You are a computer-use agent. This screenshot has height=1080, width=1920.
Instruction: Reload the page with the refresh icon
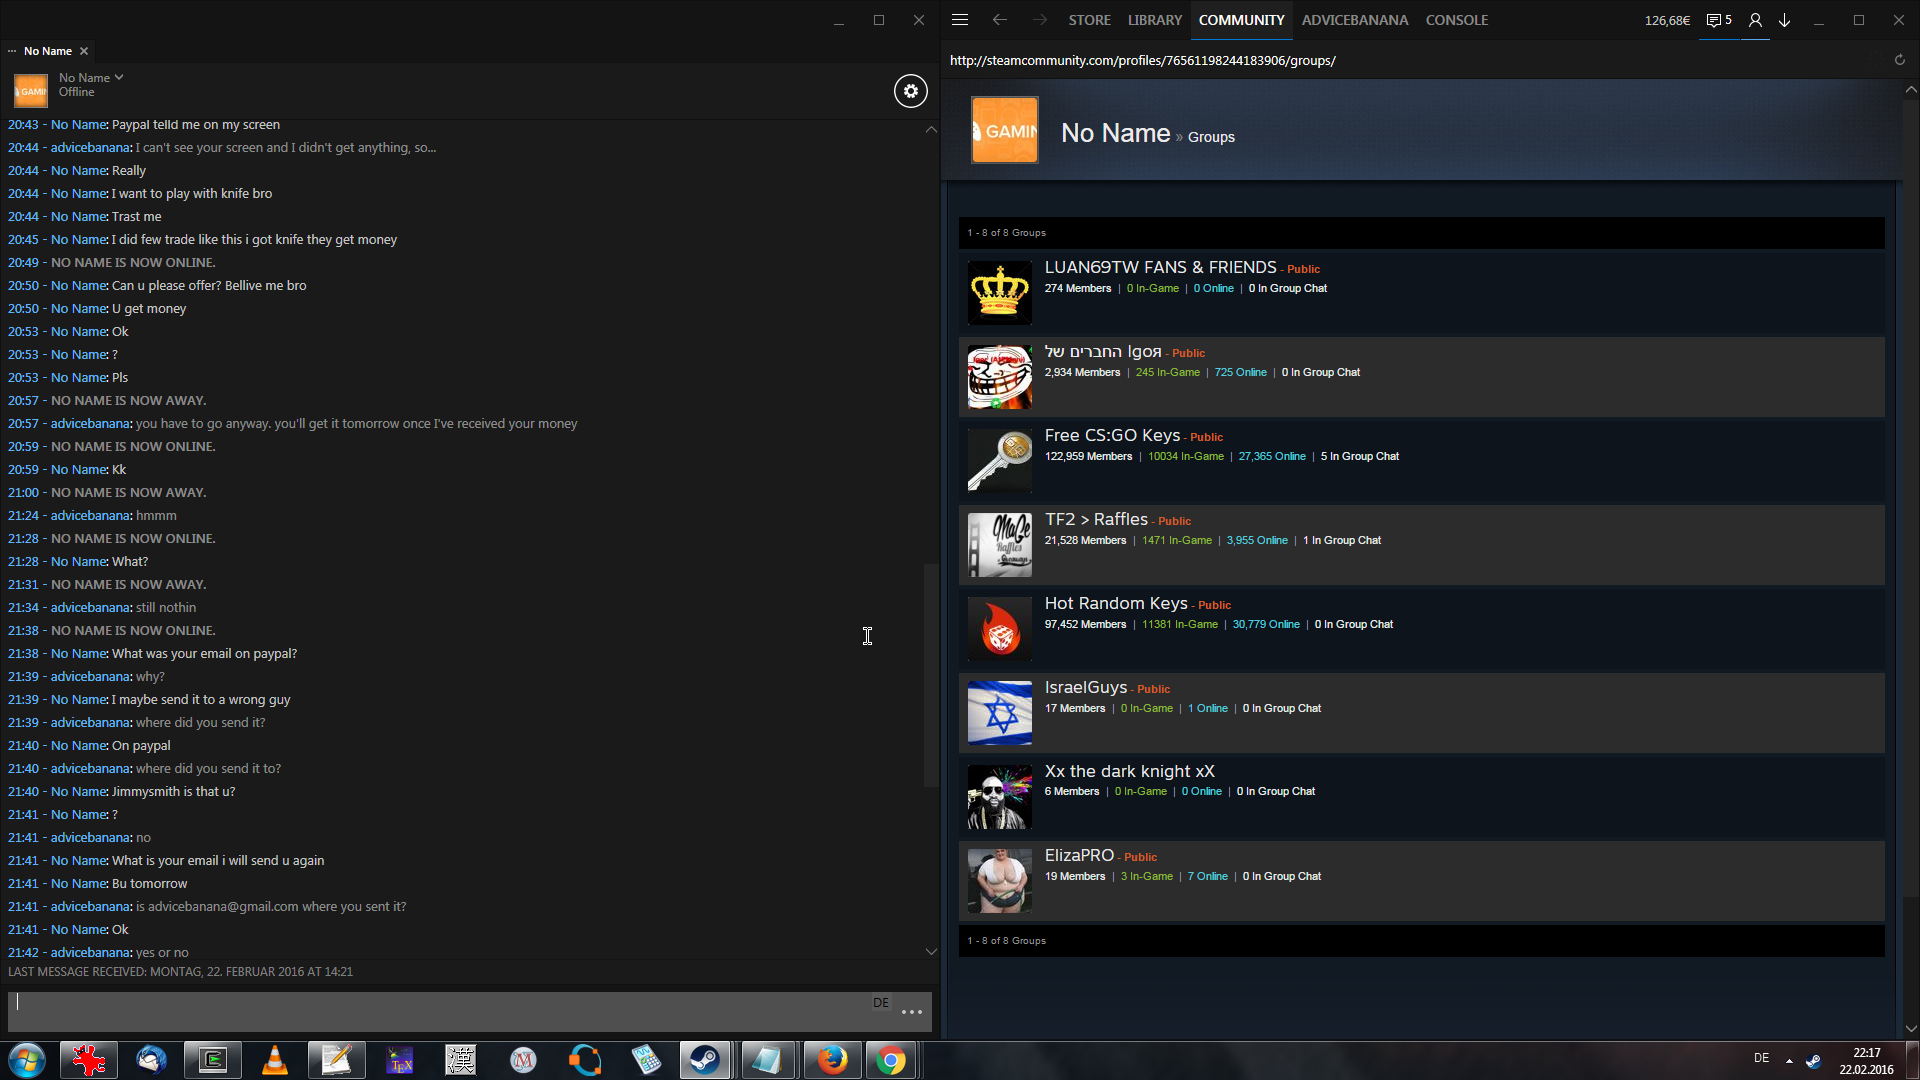1899,60
